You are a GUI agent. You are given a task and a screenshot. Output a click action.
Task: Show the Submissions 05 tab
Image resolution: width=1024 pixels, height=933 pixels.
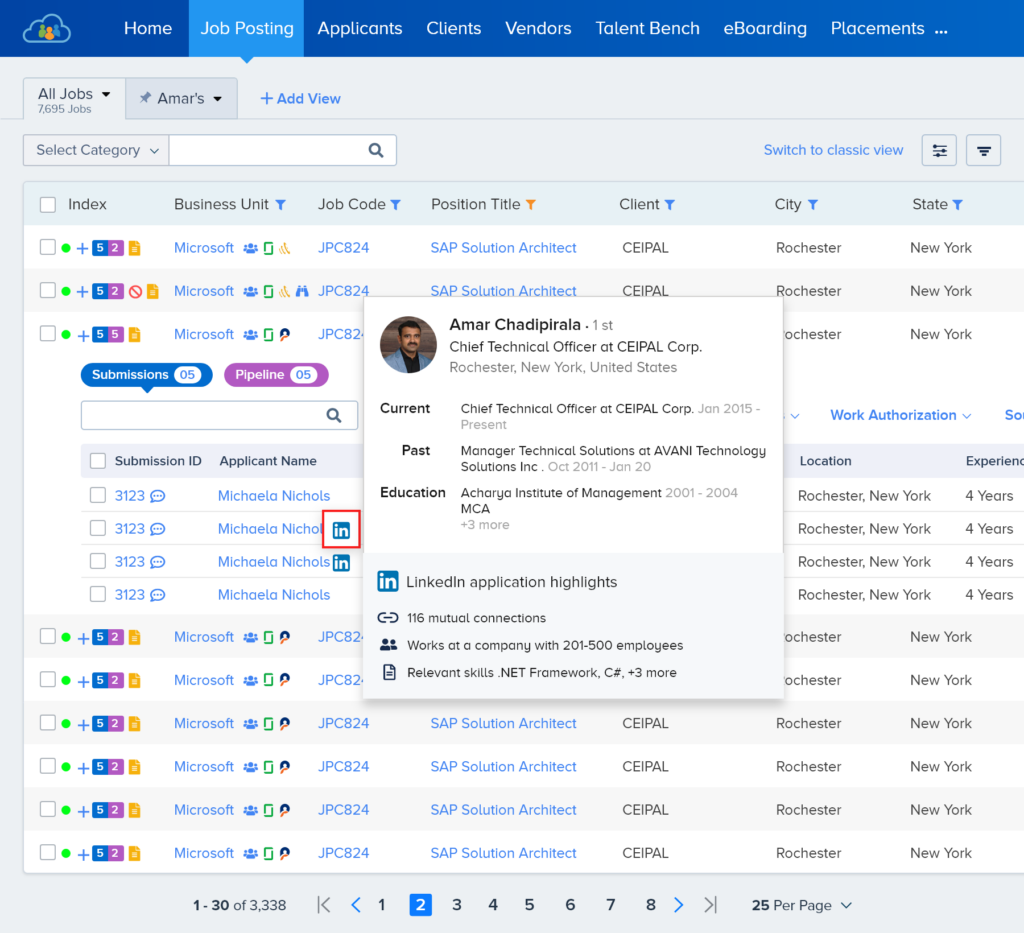[x=146, y=375]
